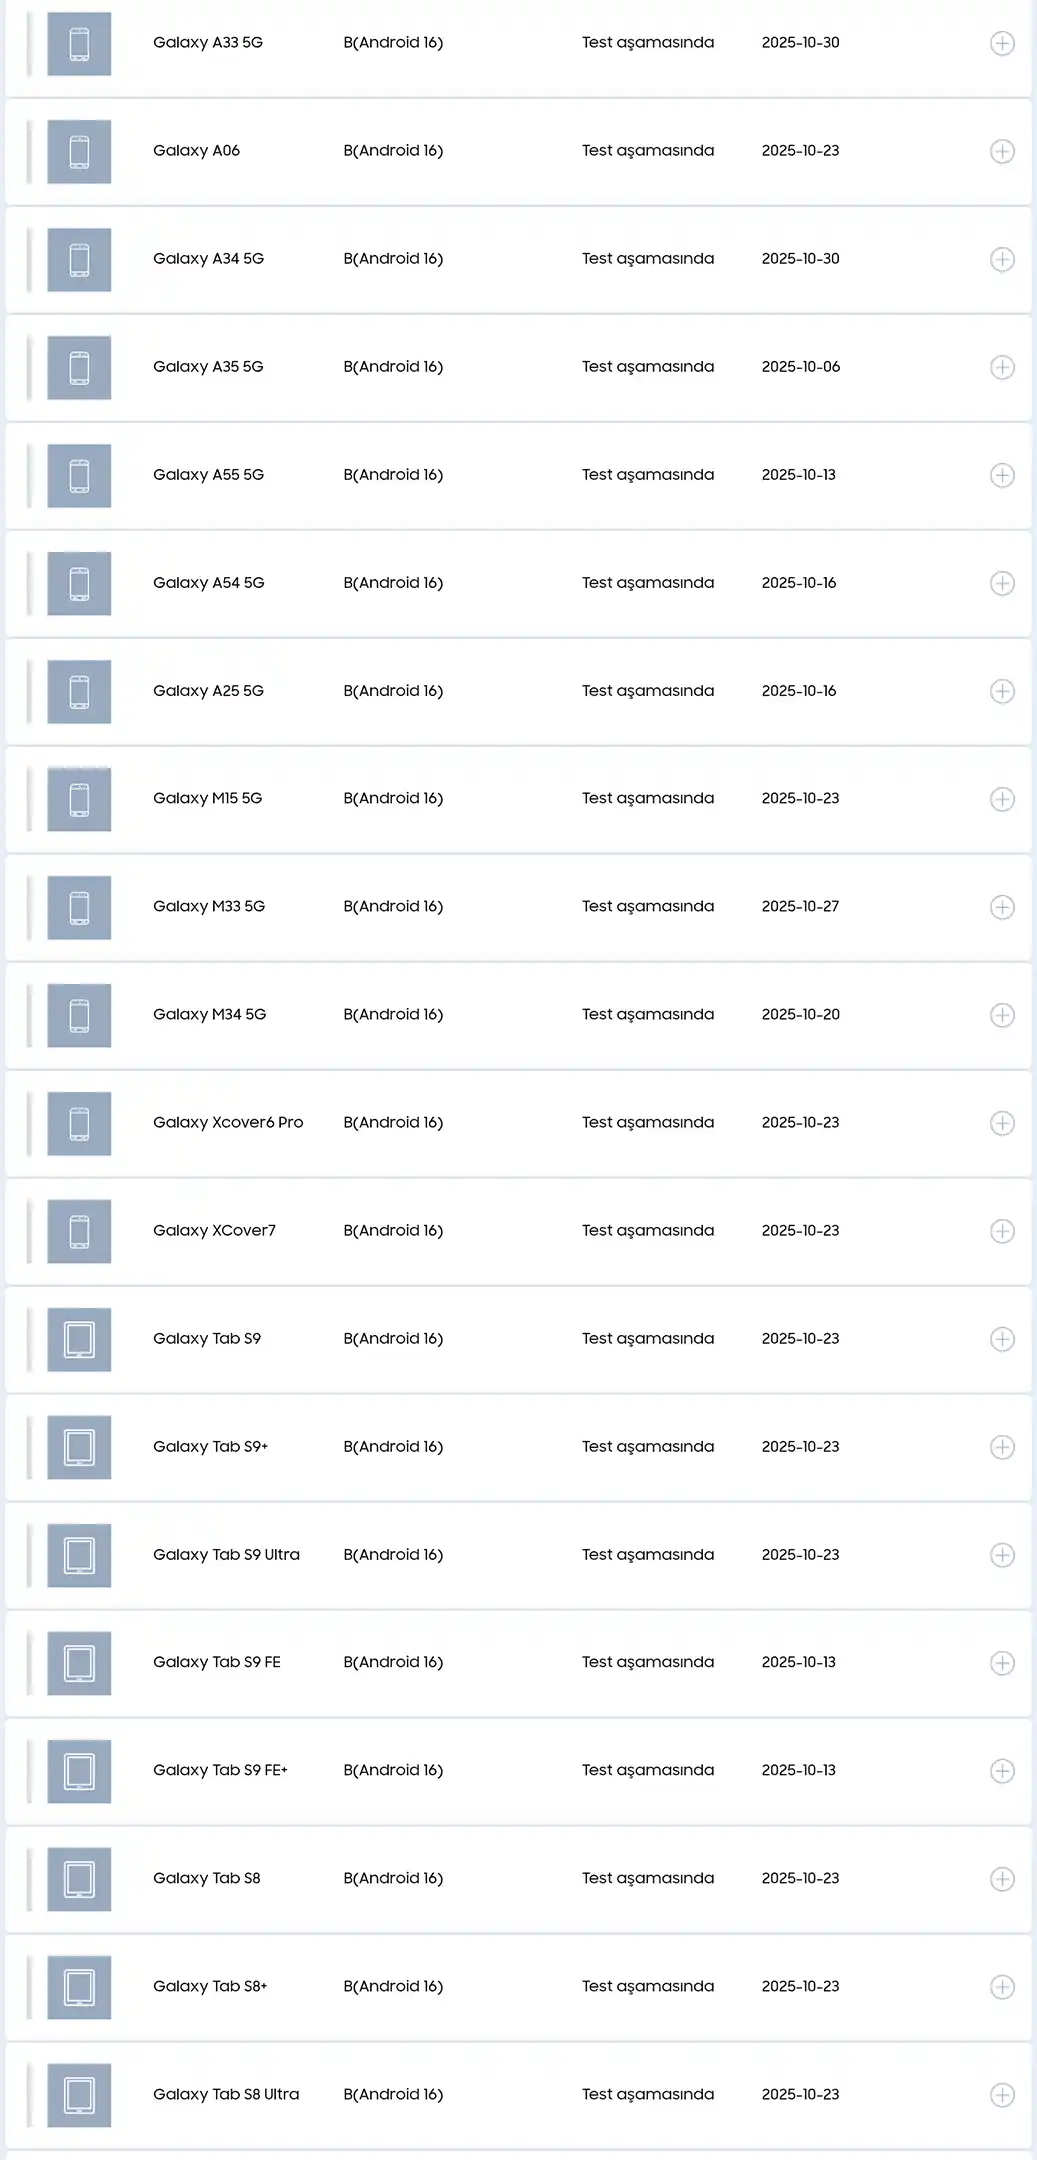This screenshot has width=1037, height=2160.
Task: Click the Galaxy M34 5G phone icon
Action: 79,1016
